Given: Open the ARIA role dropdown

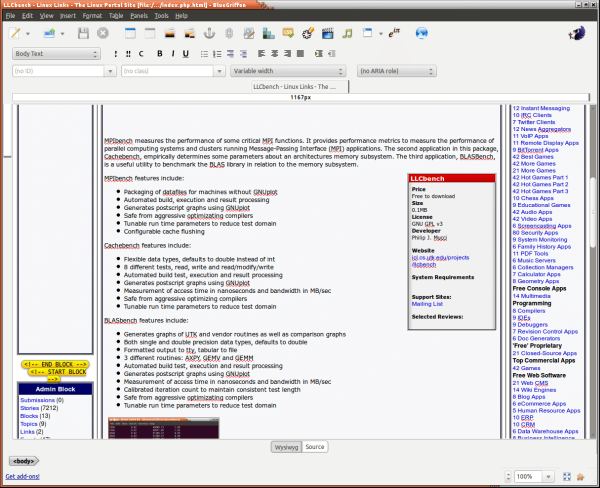Looking at the screenshot, I should point(396,71).
